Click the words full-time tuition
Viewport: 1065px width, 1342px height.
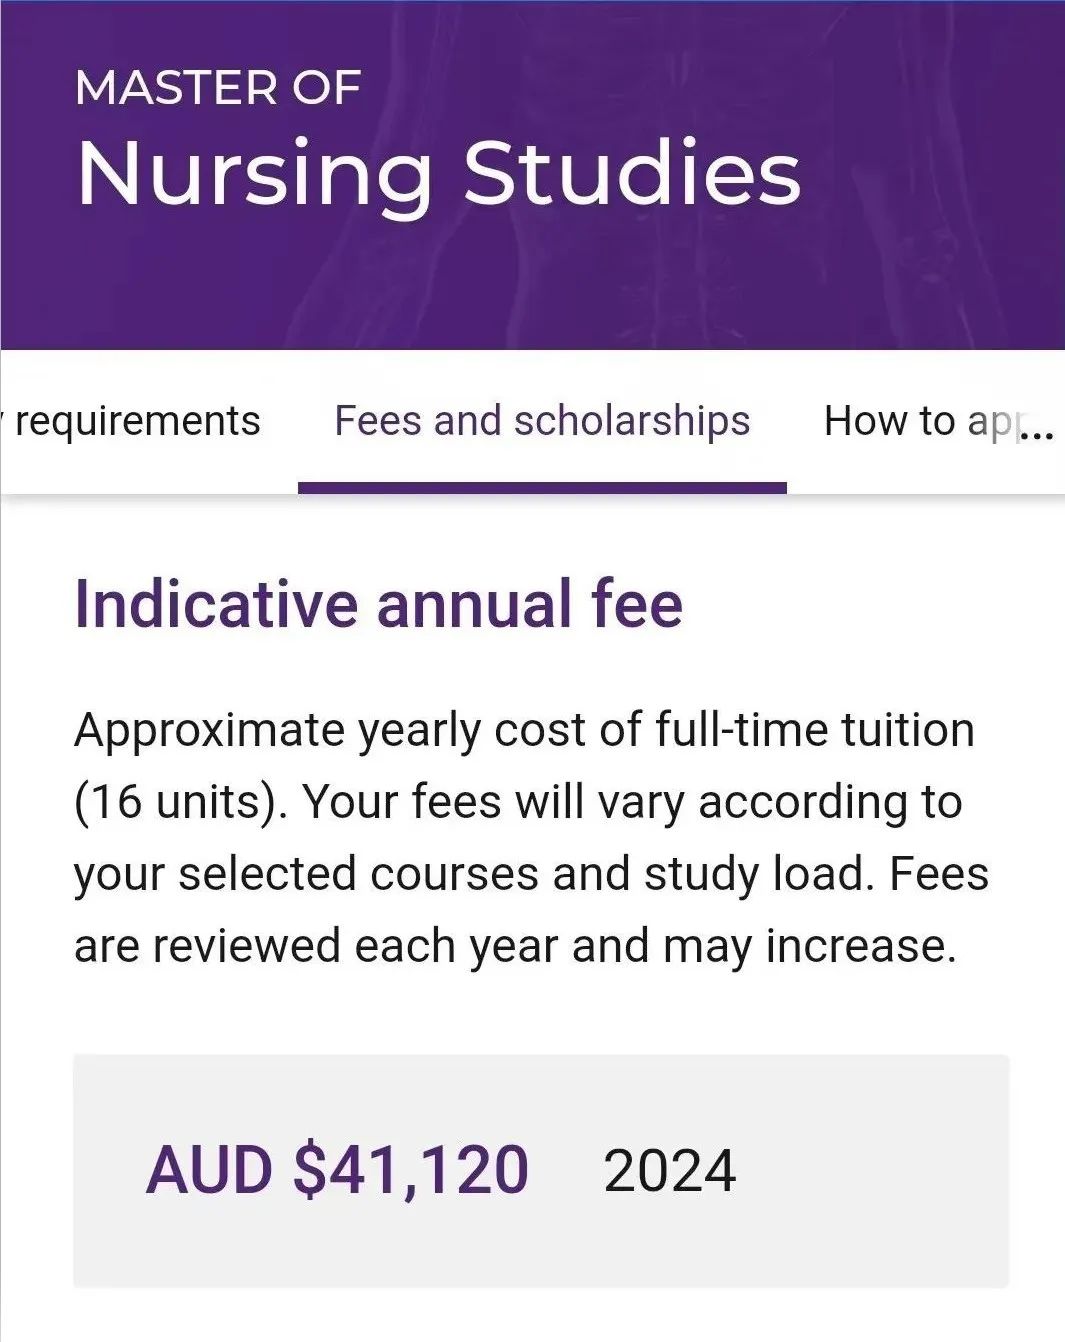coord(814,730)
